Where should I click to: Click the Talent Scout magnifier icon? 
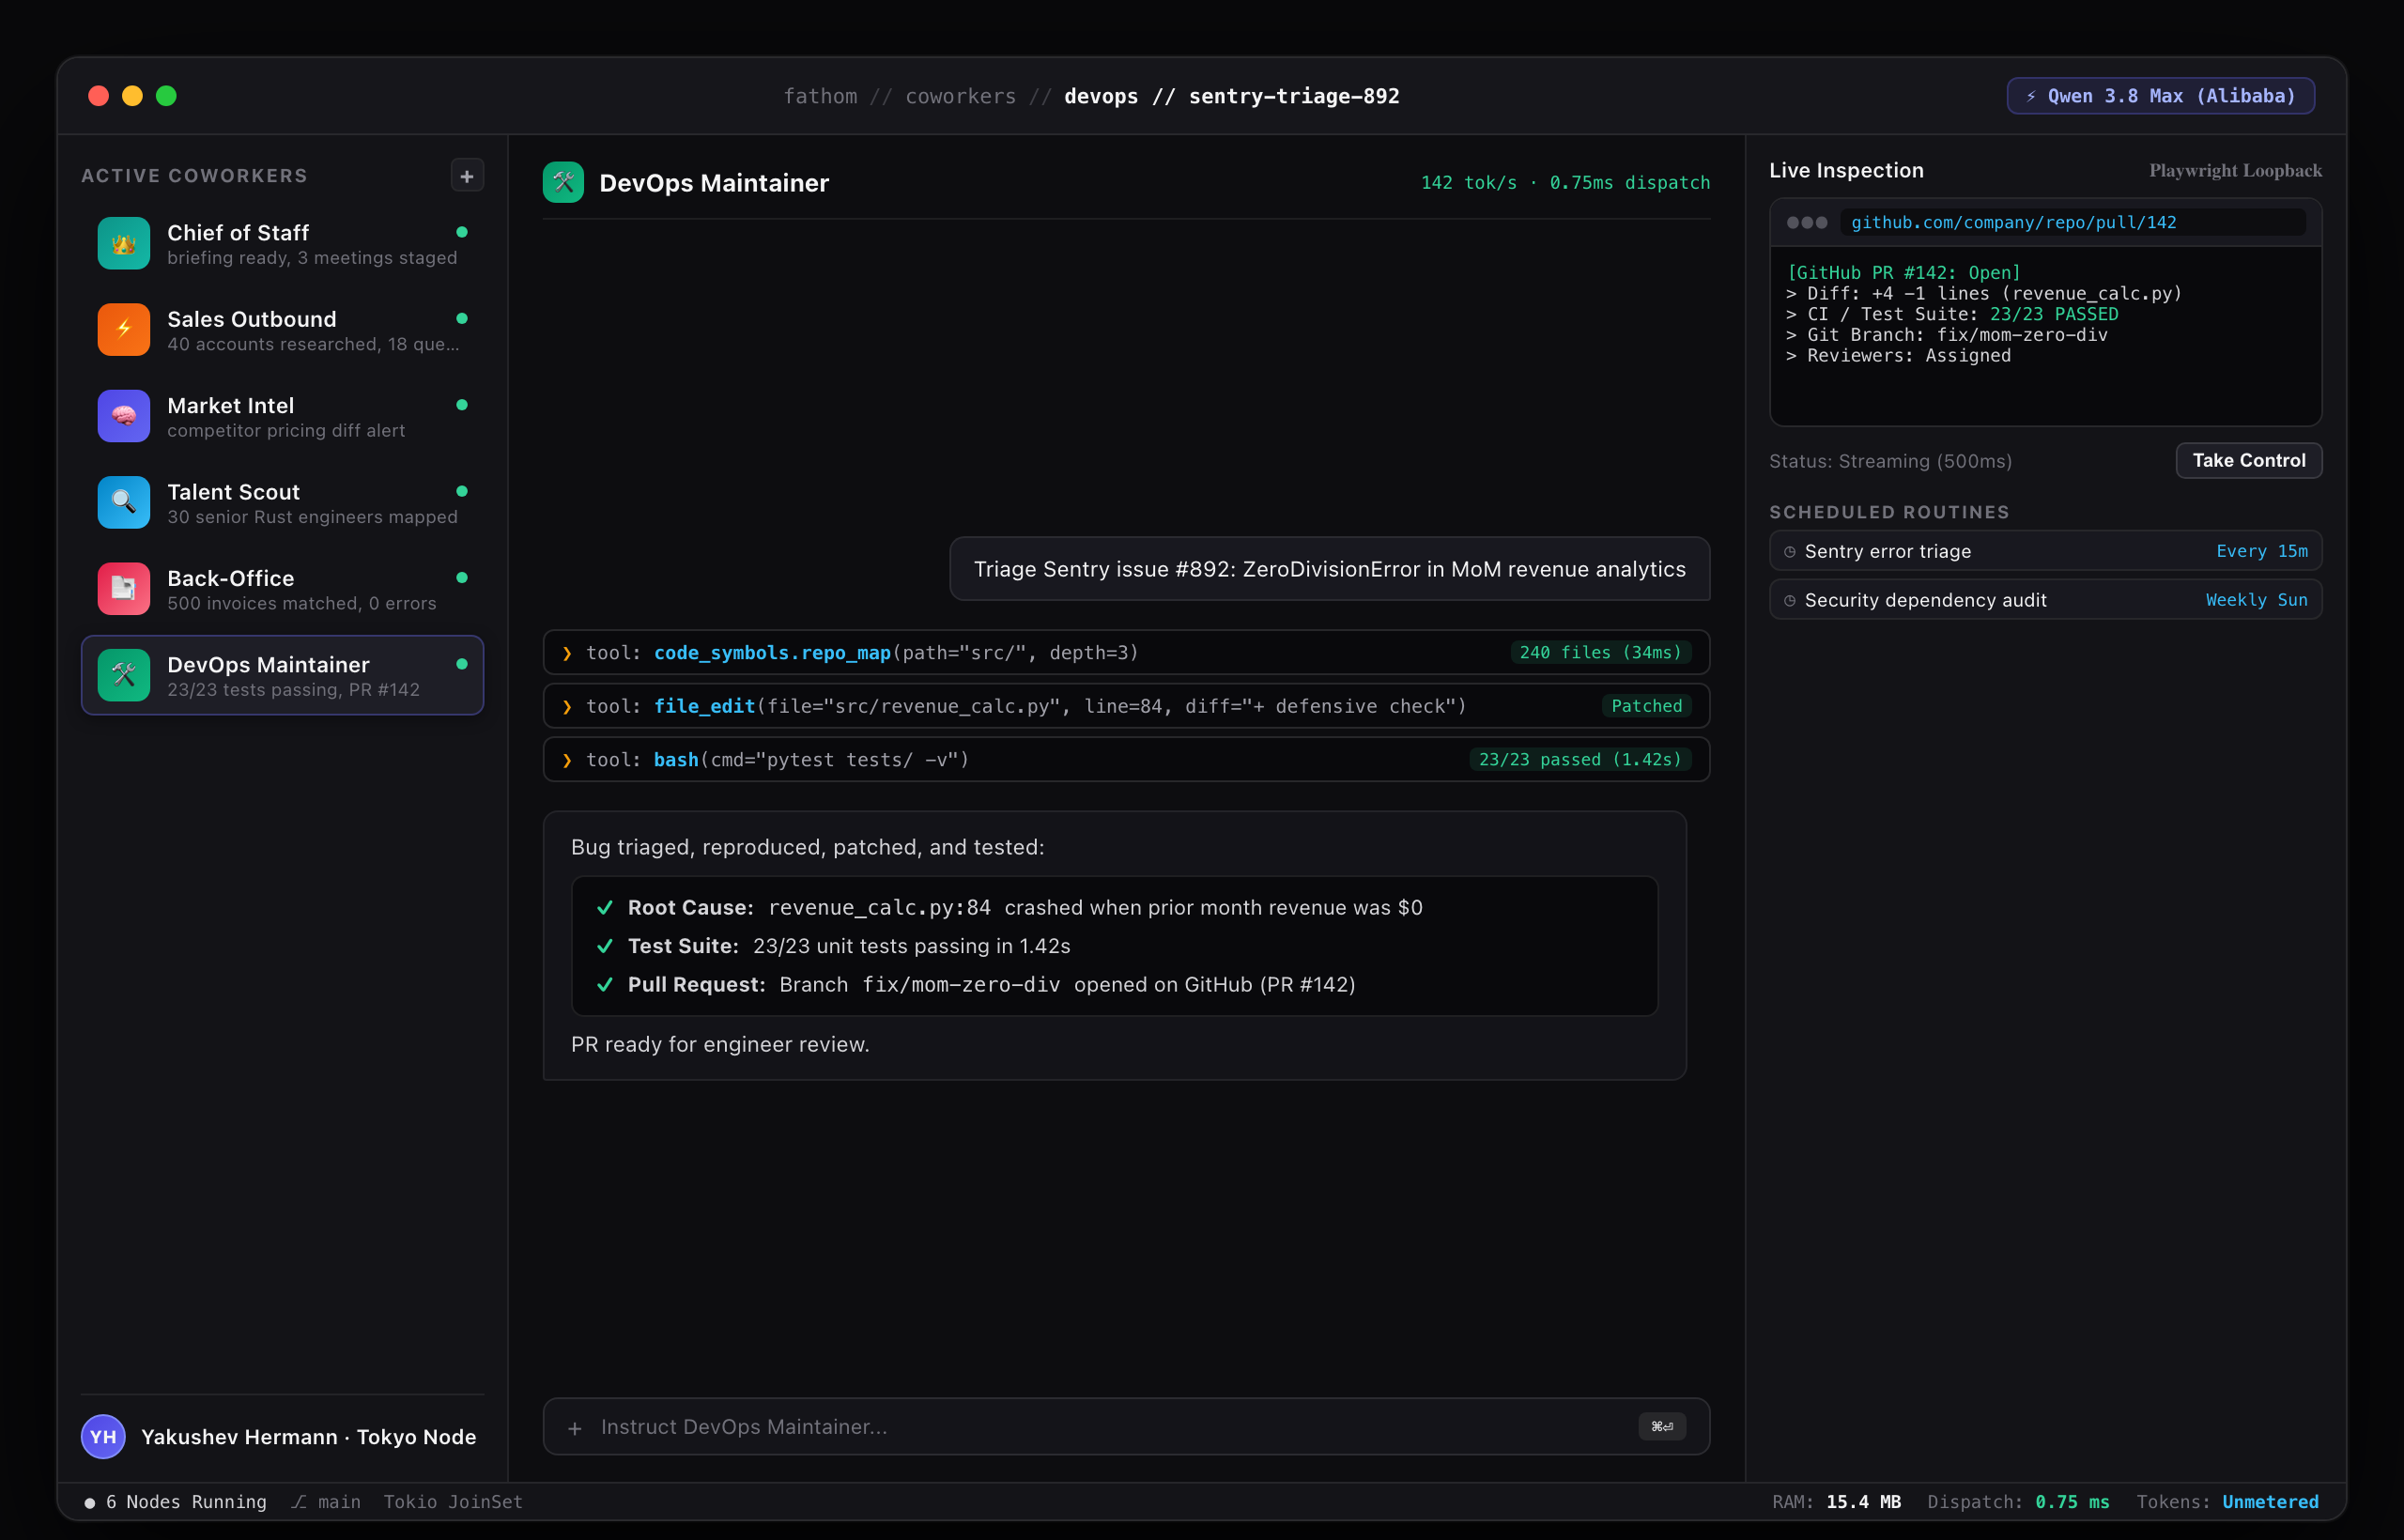(x=124, y=502)
